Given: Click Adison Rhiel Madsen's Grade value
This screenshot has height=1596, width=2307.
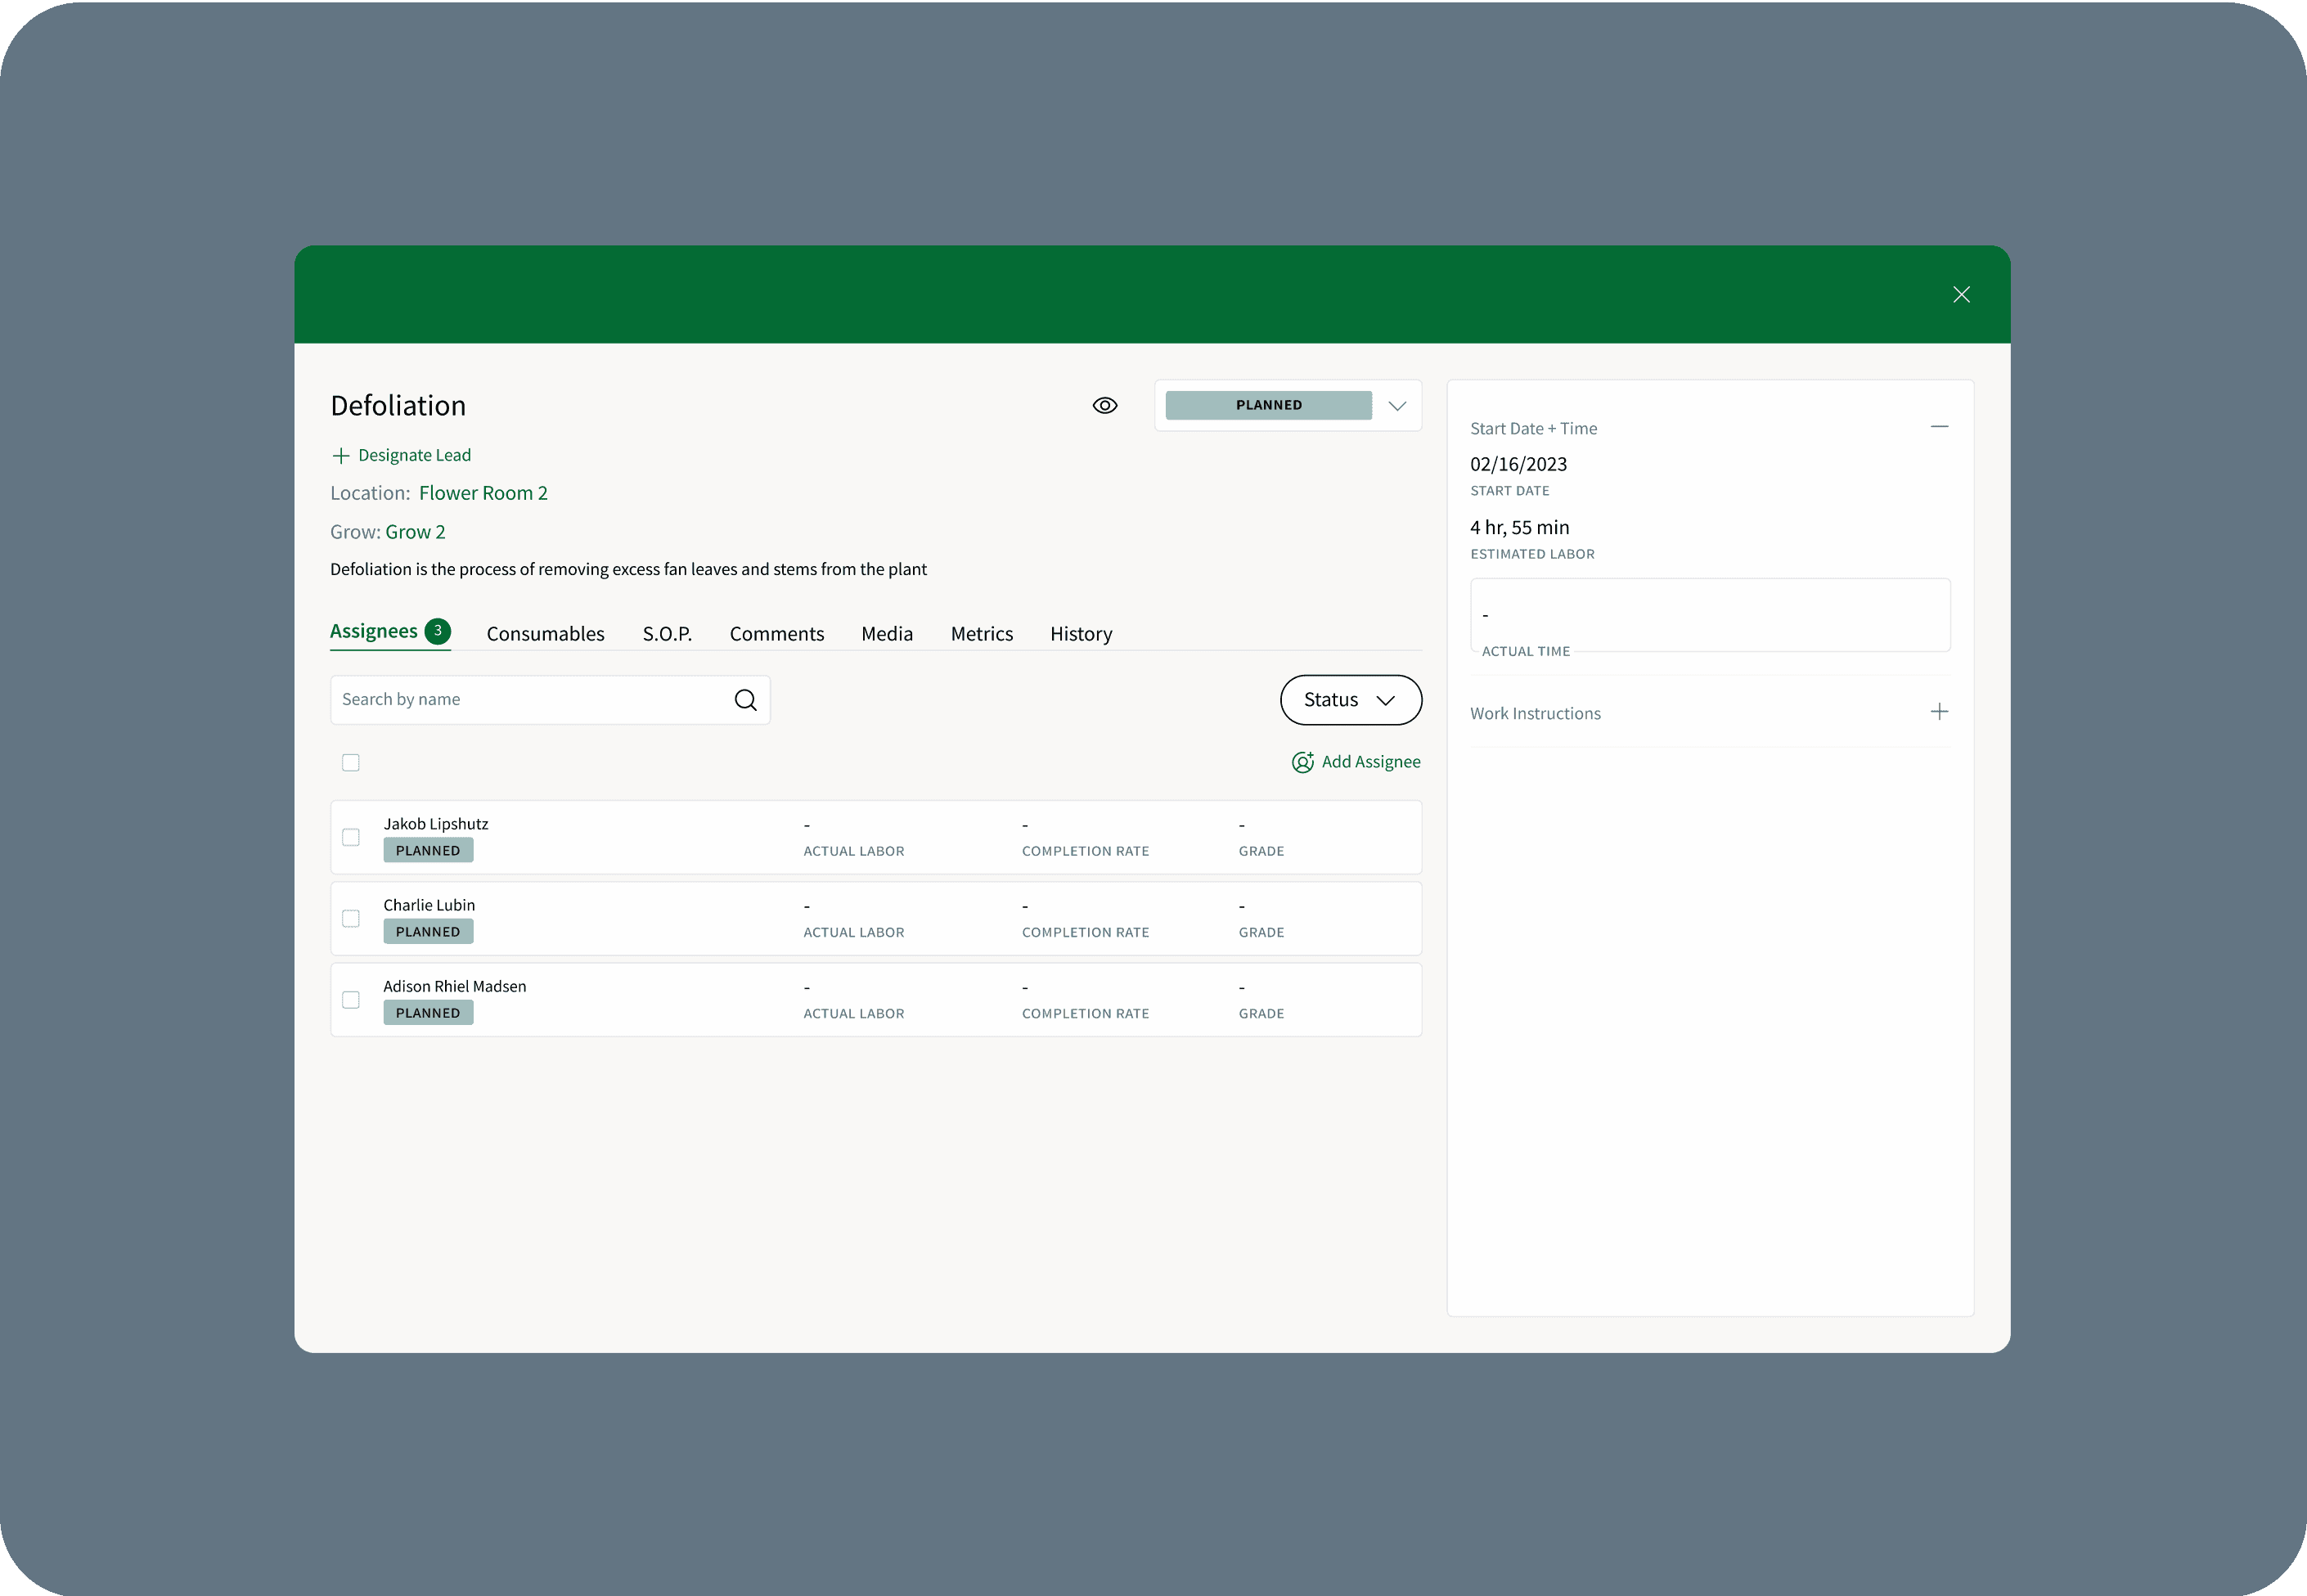Looking at the screenshot, I should point(1242,987).
